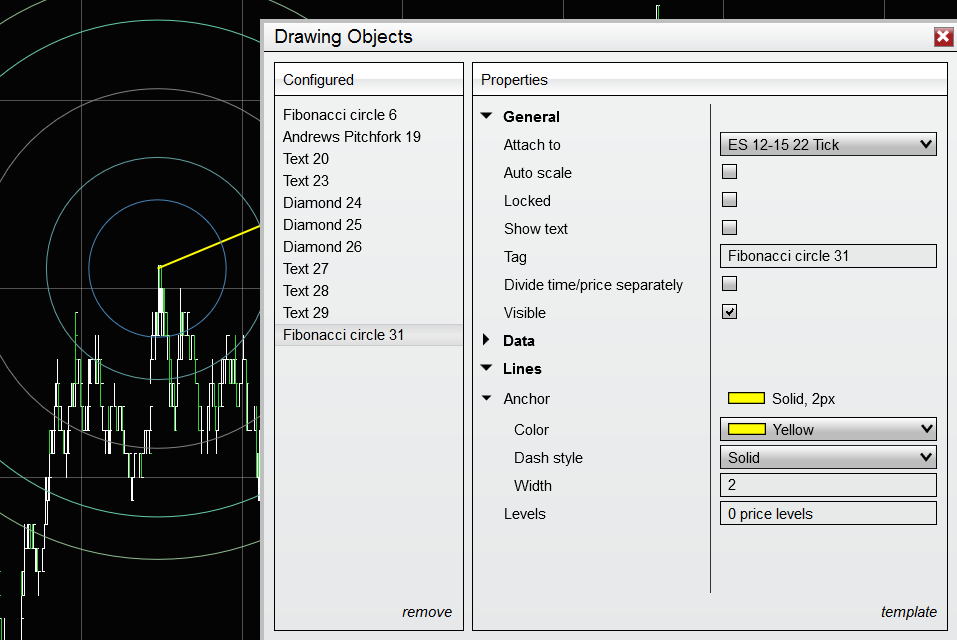Click the yellow Anchor line swatch
The width and height of the screenshot is (957, 640).
(746, 399)
